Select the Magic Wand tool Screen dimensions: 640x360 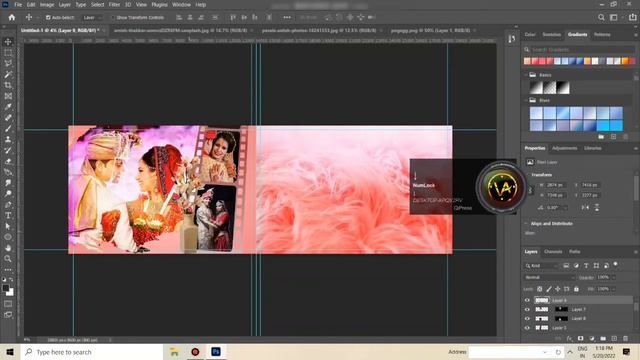(8, 74)
